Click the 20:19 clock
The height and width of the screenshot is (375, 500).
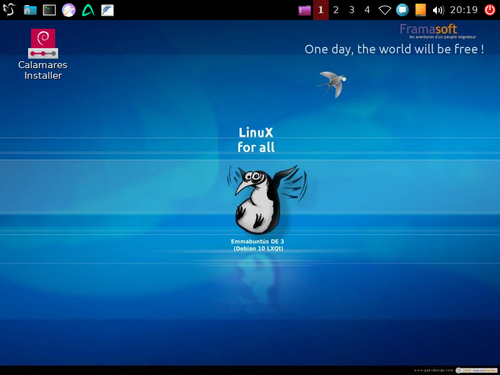(x=464, y=10)
